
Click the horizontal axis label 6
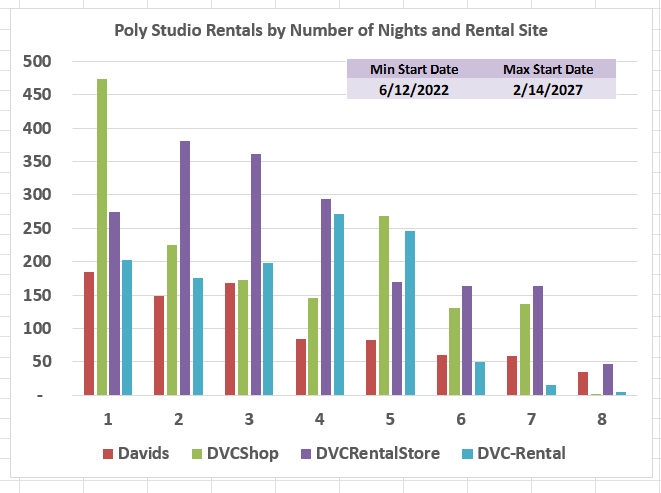coord(461,419)
